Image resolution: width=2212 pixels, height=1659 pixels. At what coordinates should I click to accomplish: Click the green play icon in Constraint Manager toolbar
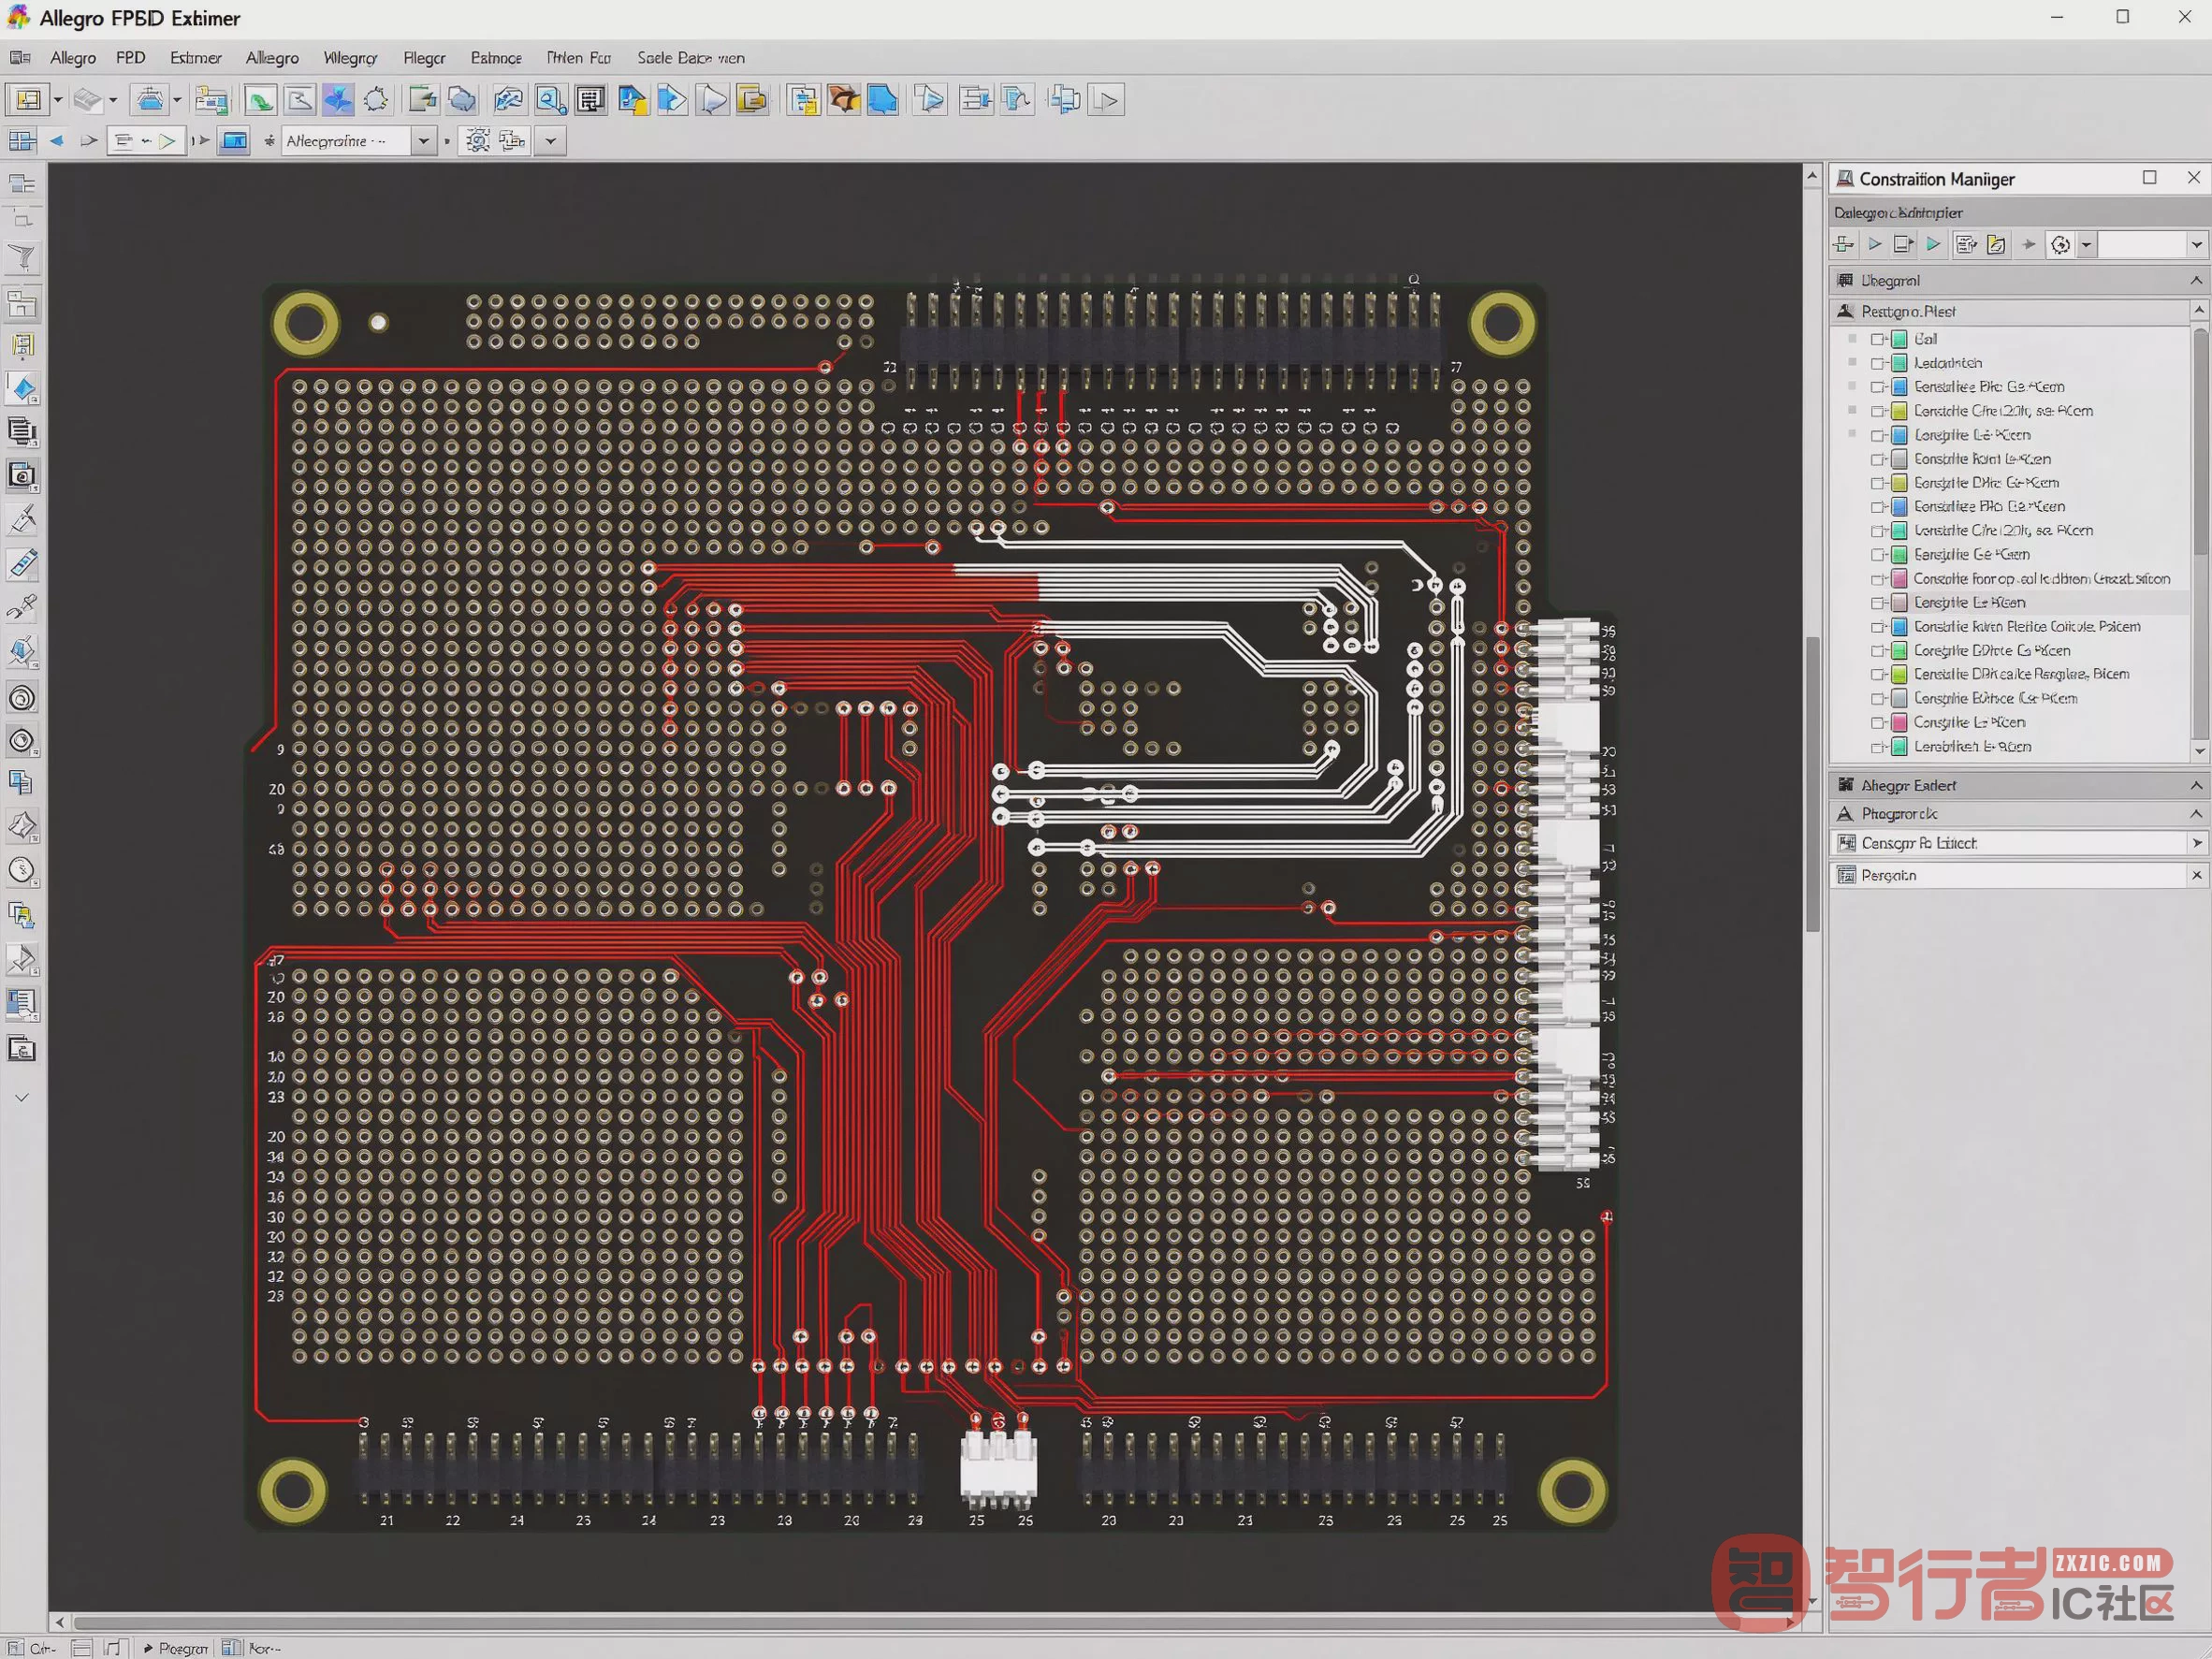[x=1933, y=244]
